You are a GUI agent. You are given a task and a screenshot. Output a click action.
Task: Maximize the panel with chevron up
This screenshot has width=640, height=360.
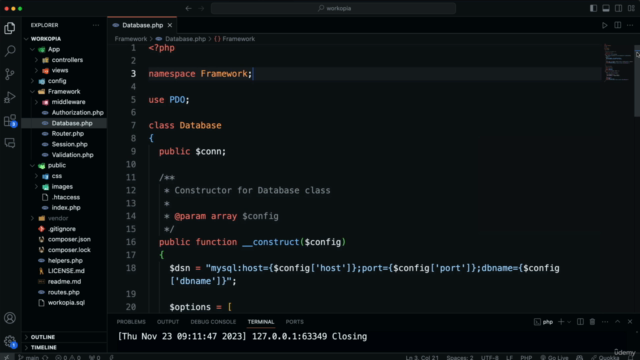tap(618, 322)
